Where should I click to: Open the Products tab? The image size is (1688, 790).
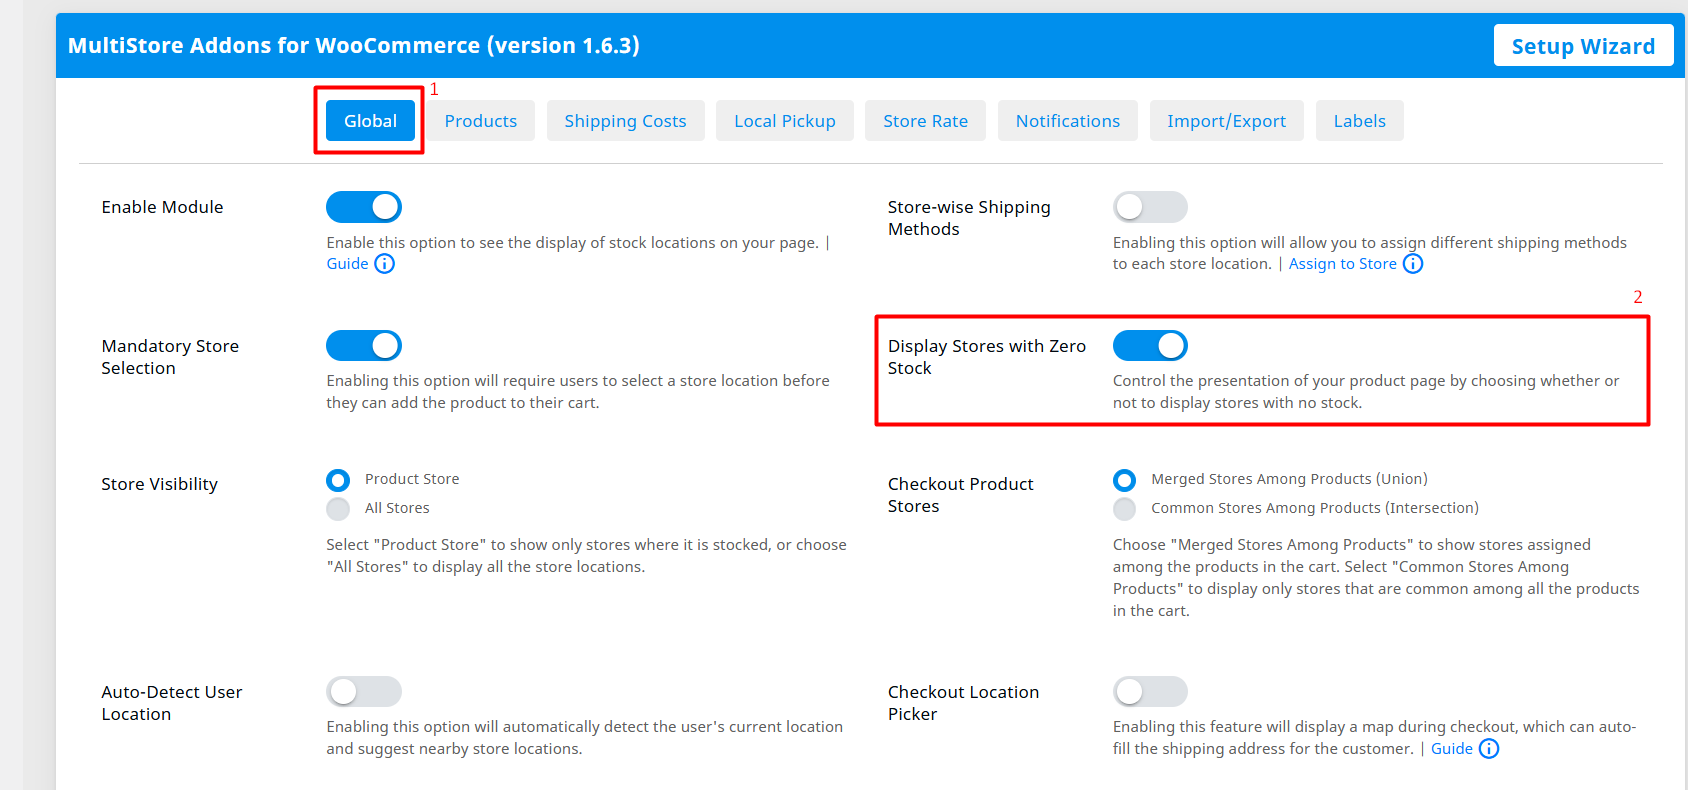481,121
